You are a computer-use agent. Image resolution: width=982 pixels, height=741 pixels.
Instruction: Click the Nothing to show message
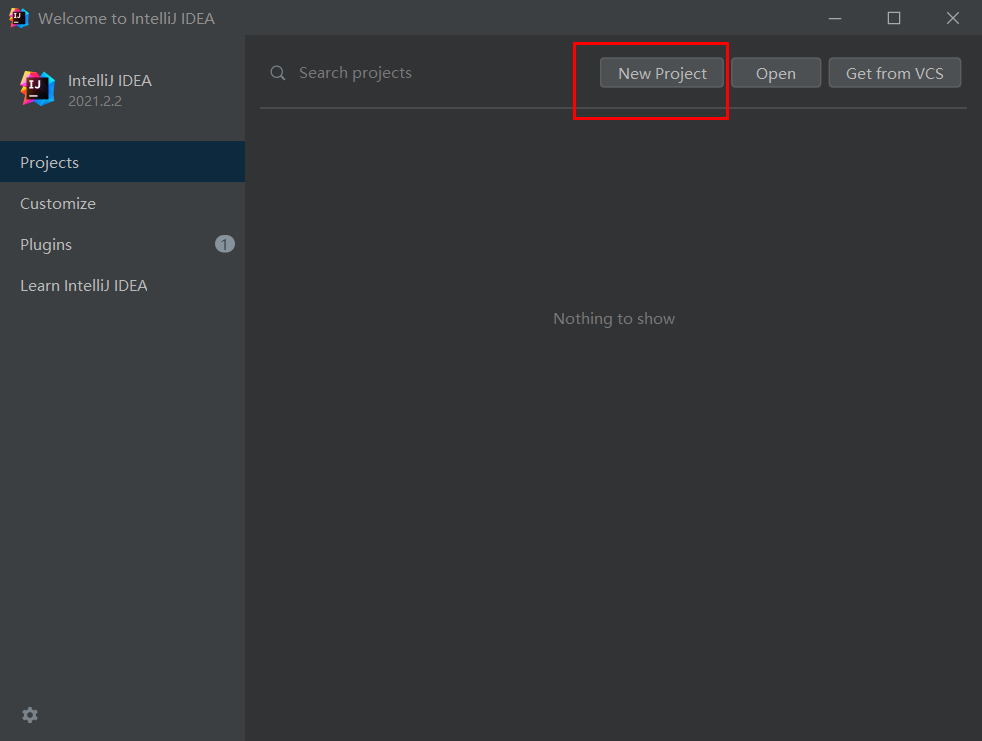click(614, 318)
